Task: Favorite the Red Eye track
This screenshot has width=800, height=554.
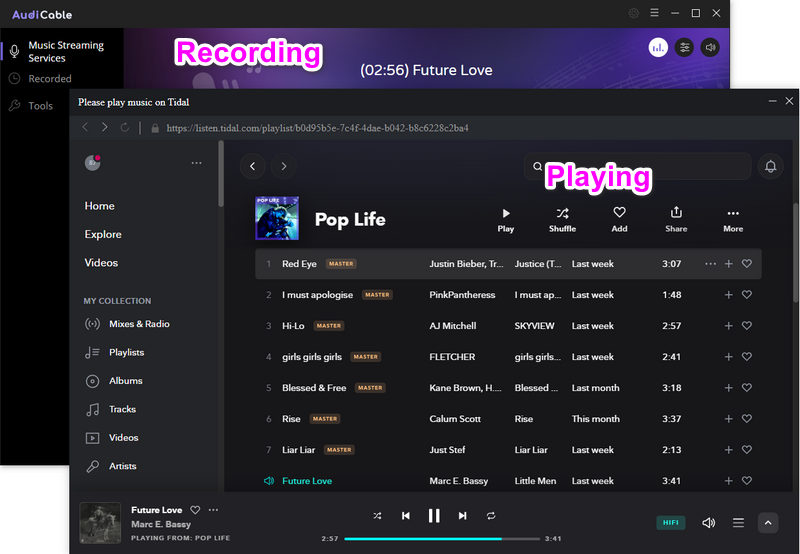Action: pos(746,264)
